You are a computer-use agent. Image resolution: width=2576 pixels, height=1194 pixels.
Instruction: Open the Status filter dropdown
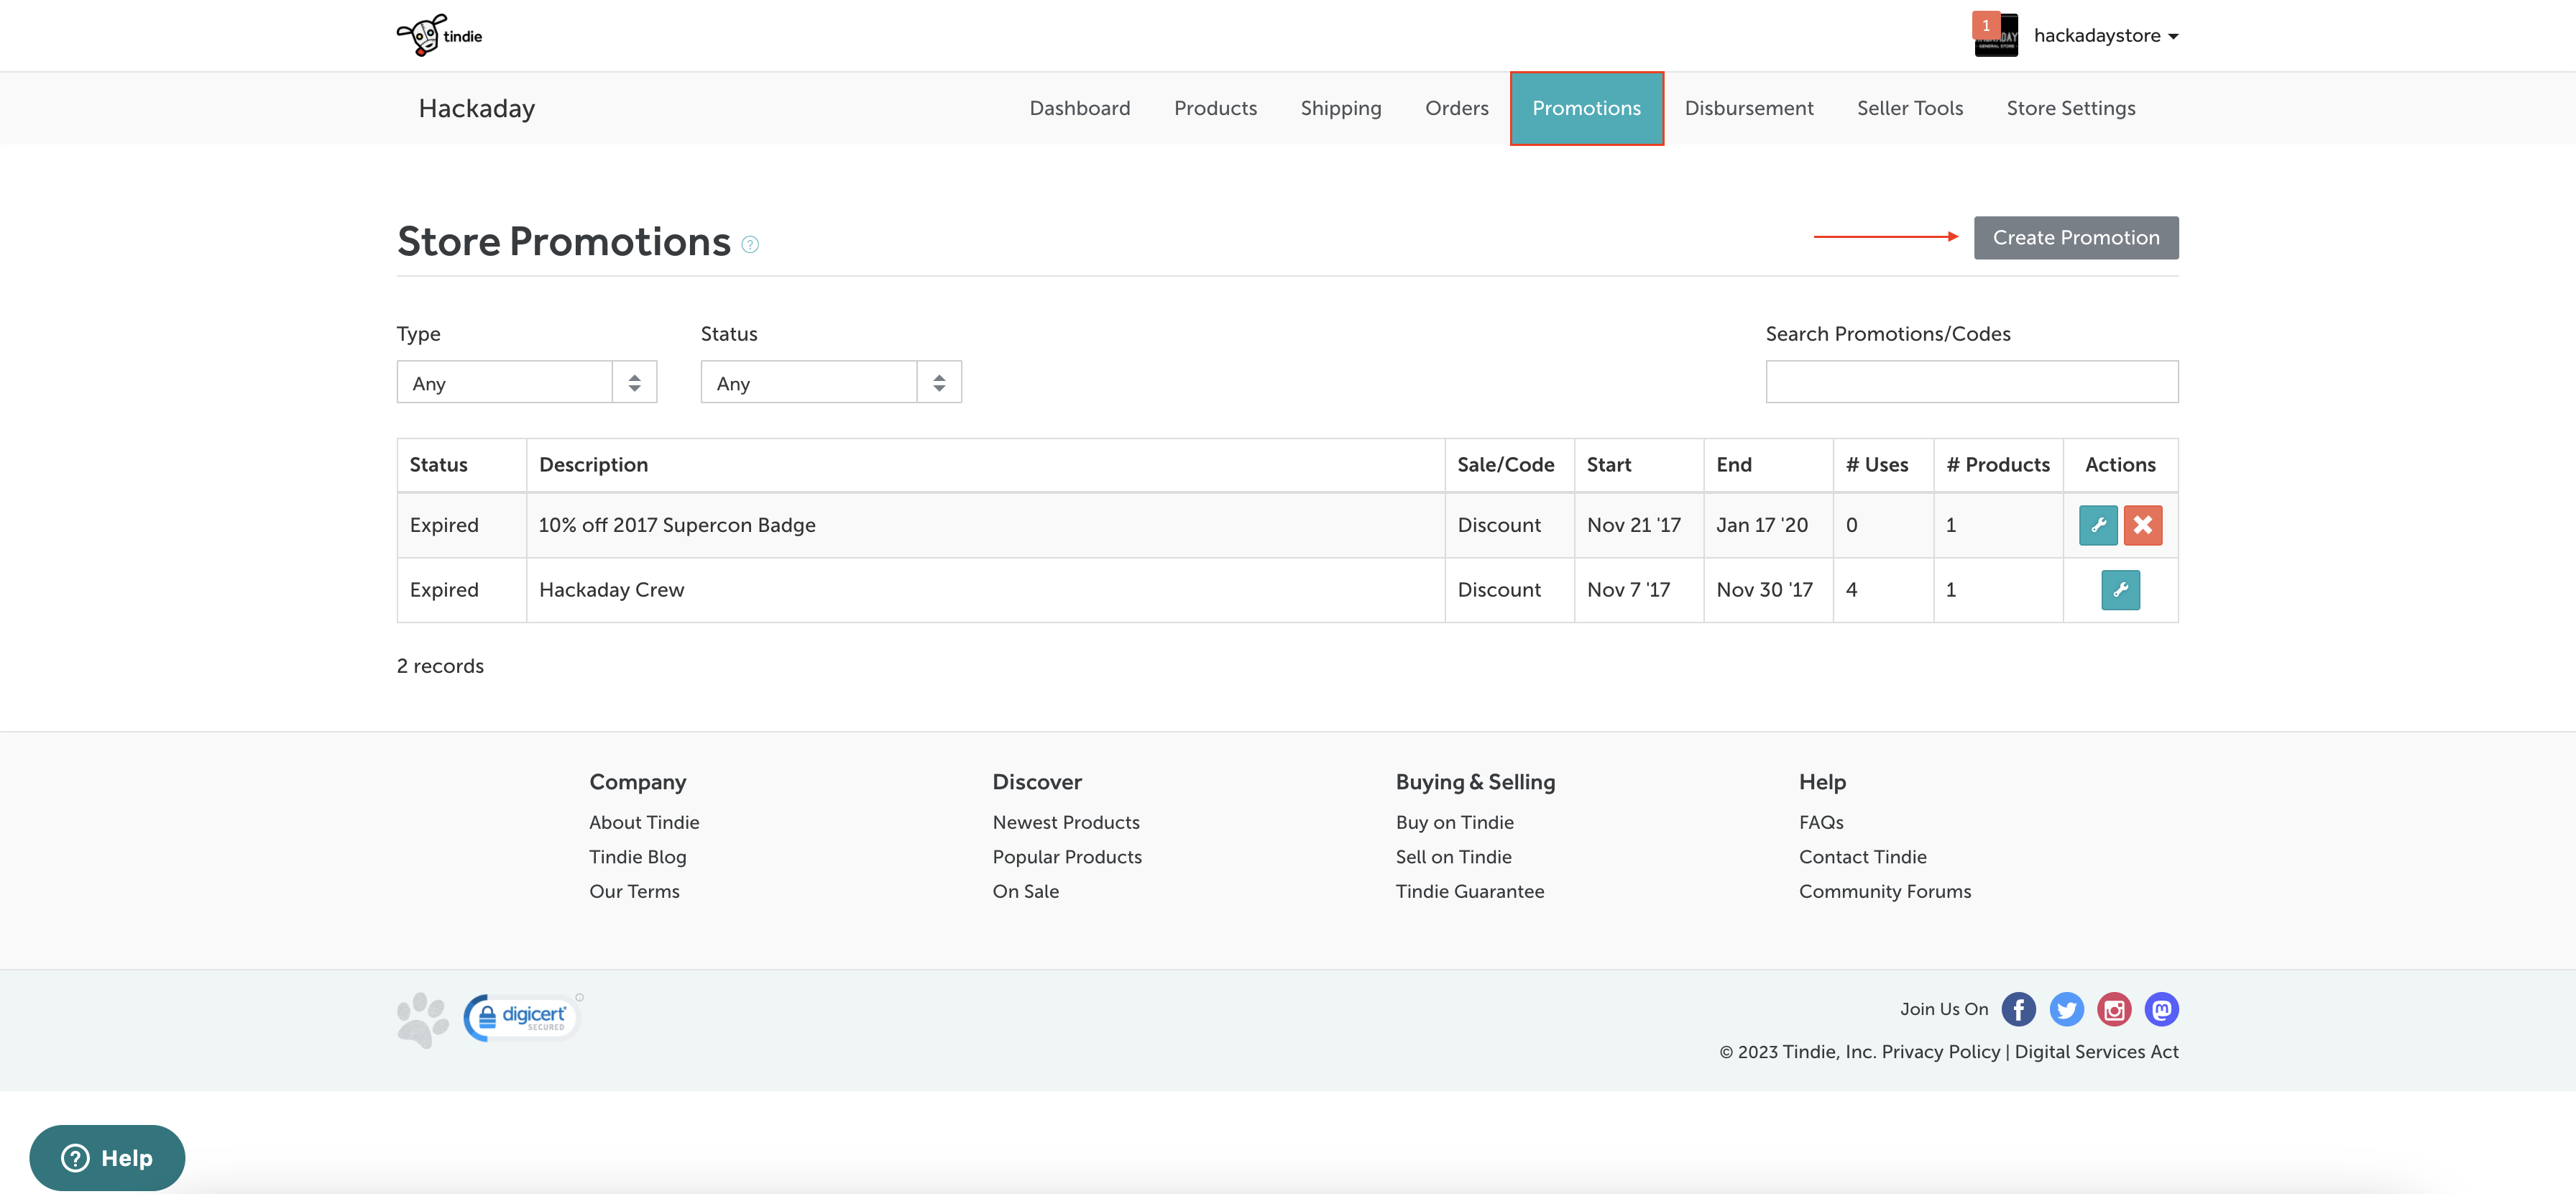click(830, 383)
